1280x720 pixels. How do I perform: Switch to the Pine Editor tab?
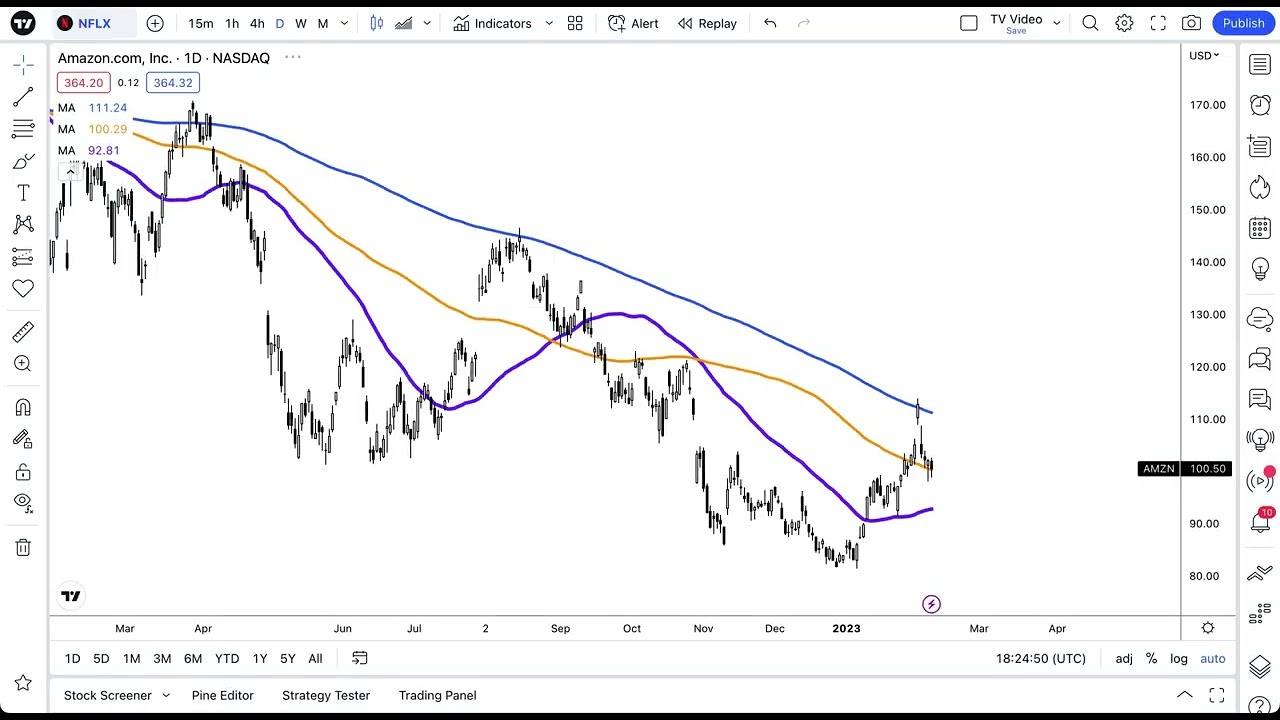223,695
